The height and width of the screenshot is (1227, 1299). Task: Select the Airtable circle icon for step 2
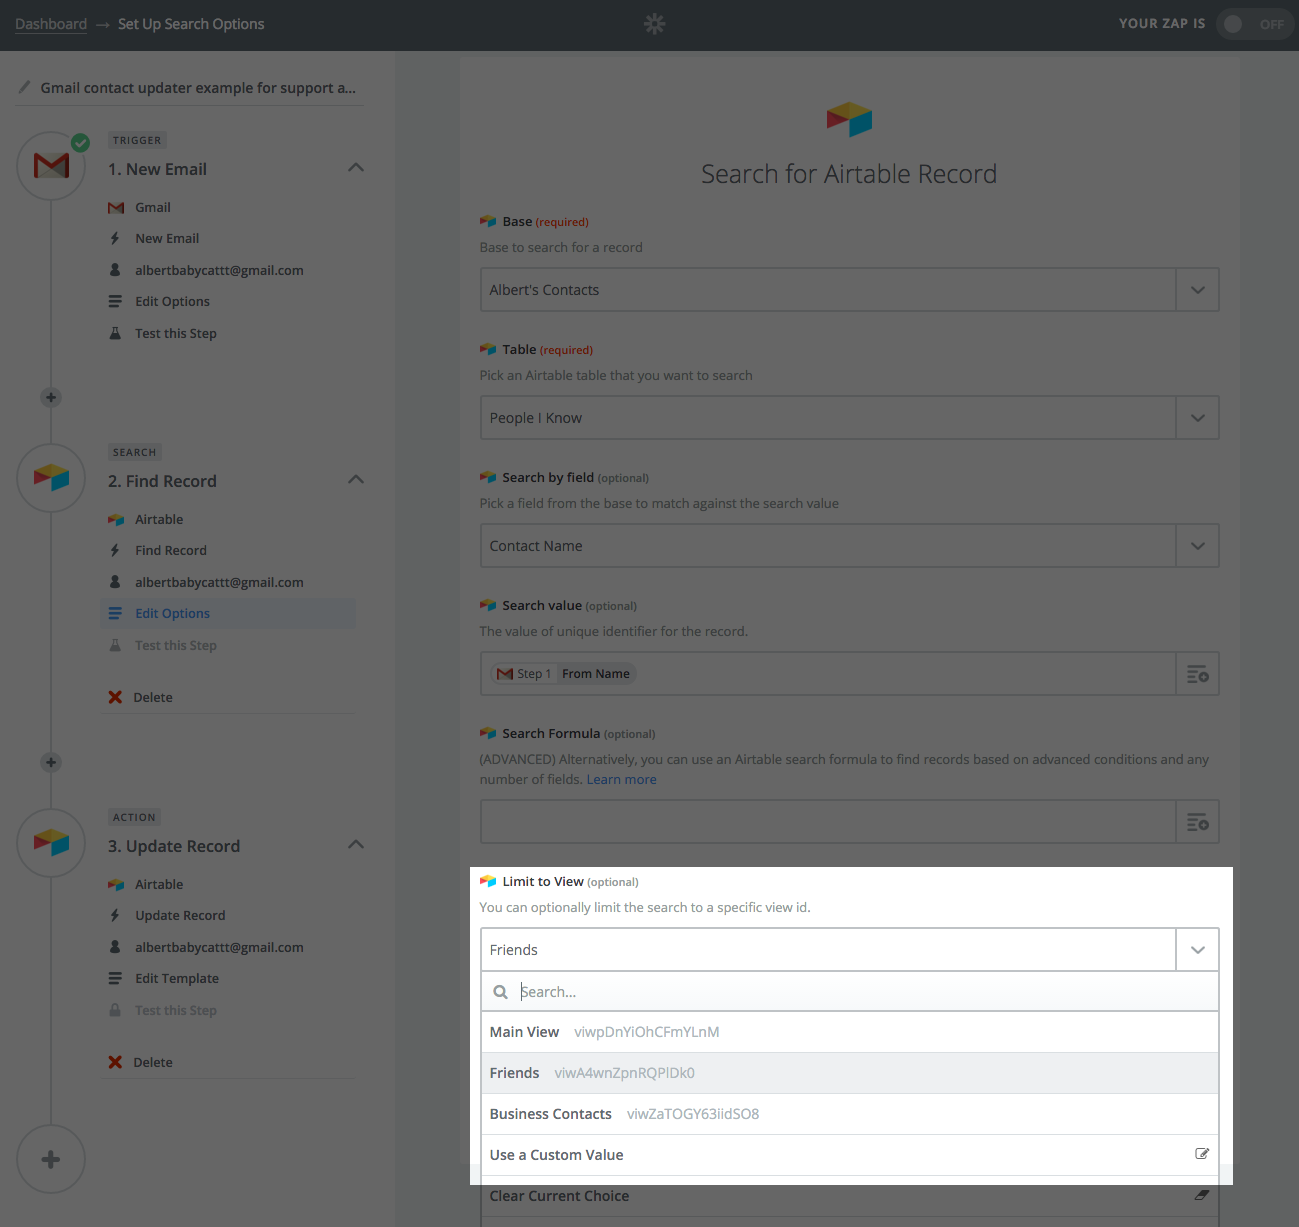[51, 477]
